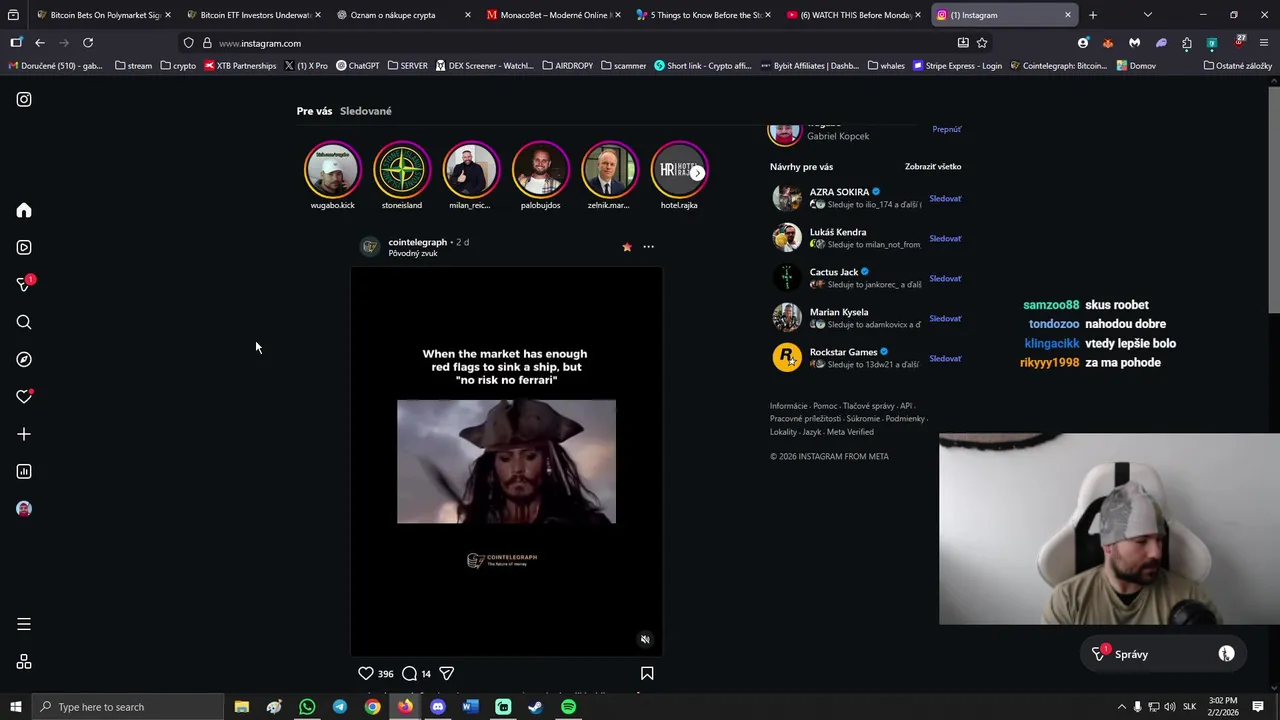Open the Správy messages floating button
This screenshot has height=720, width=1280.
point(1164,654)
